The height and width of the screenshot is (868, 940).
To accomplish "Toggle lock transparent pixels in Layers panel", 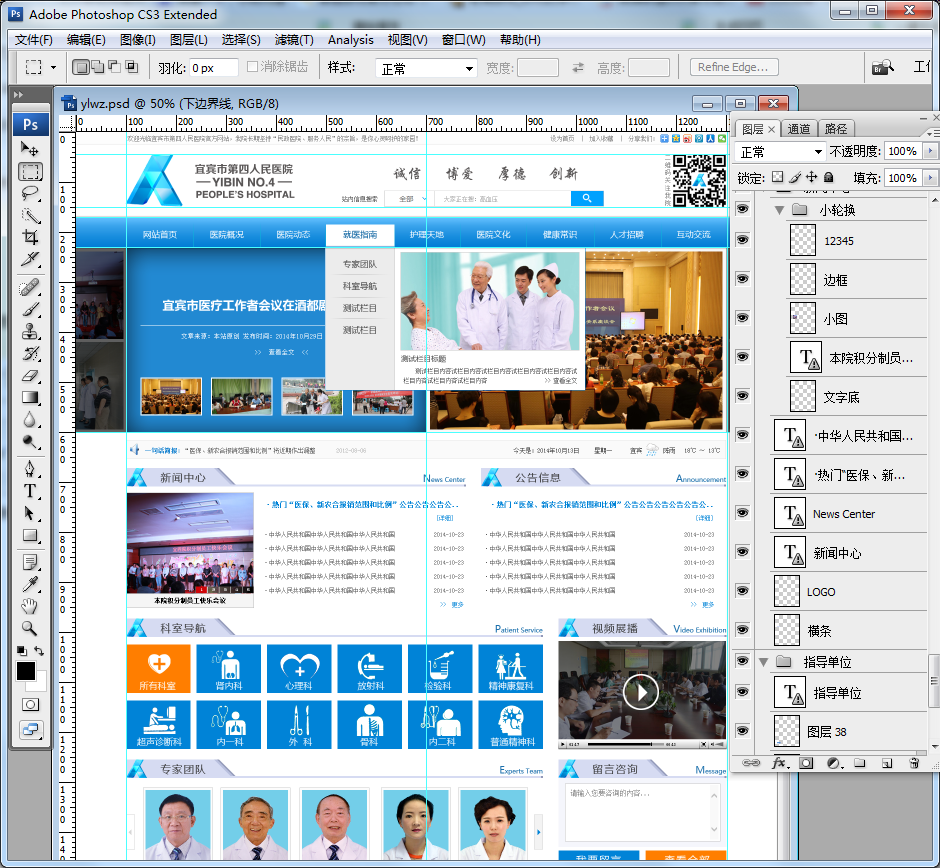I will point(778,177).
